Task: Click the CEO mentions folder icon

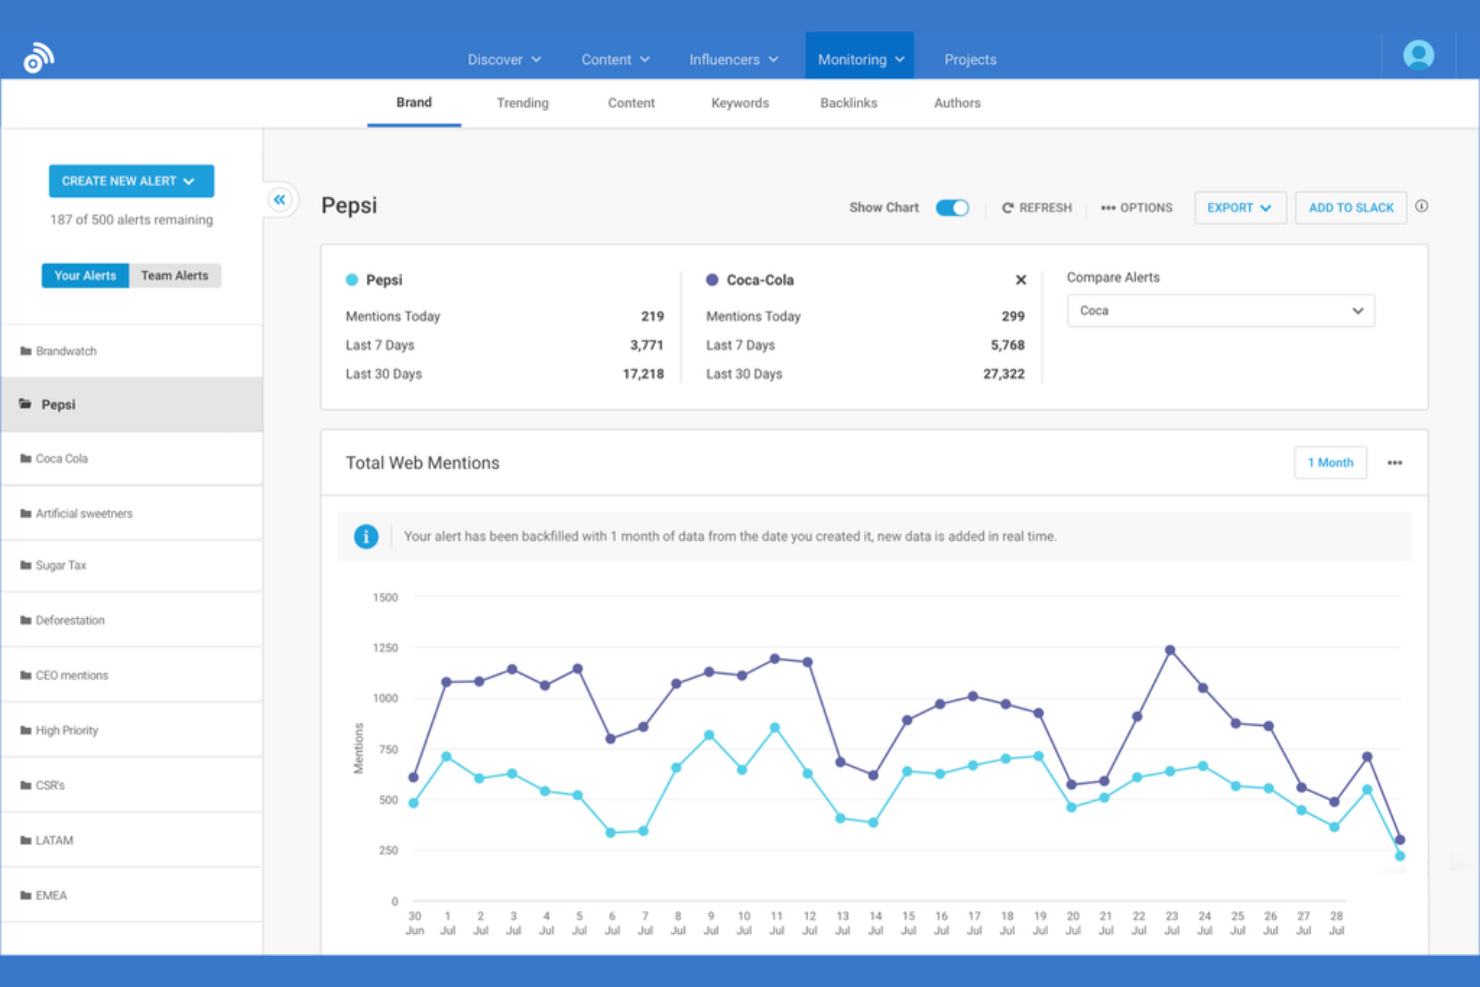Action: (26, 675)
